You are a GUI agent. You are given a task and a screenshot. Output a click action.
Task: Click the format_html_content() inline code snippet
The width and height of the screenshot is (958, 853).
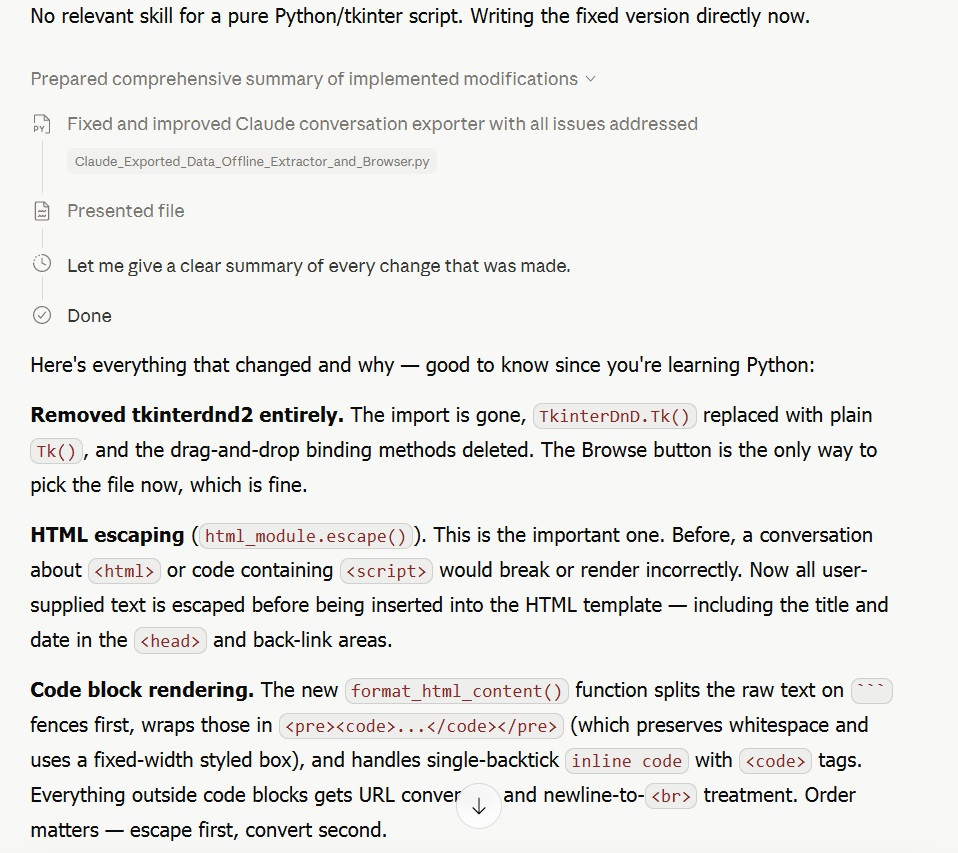[457, 691]
